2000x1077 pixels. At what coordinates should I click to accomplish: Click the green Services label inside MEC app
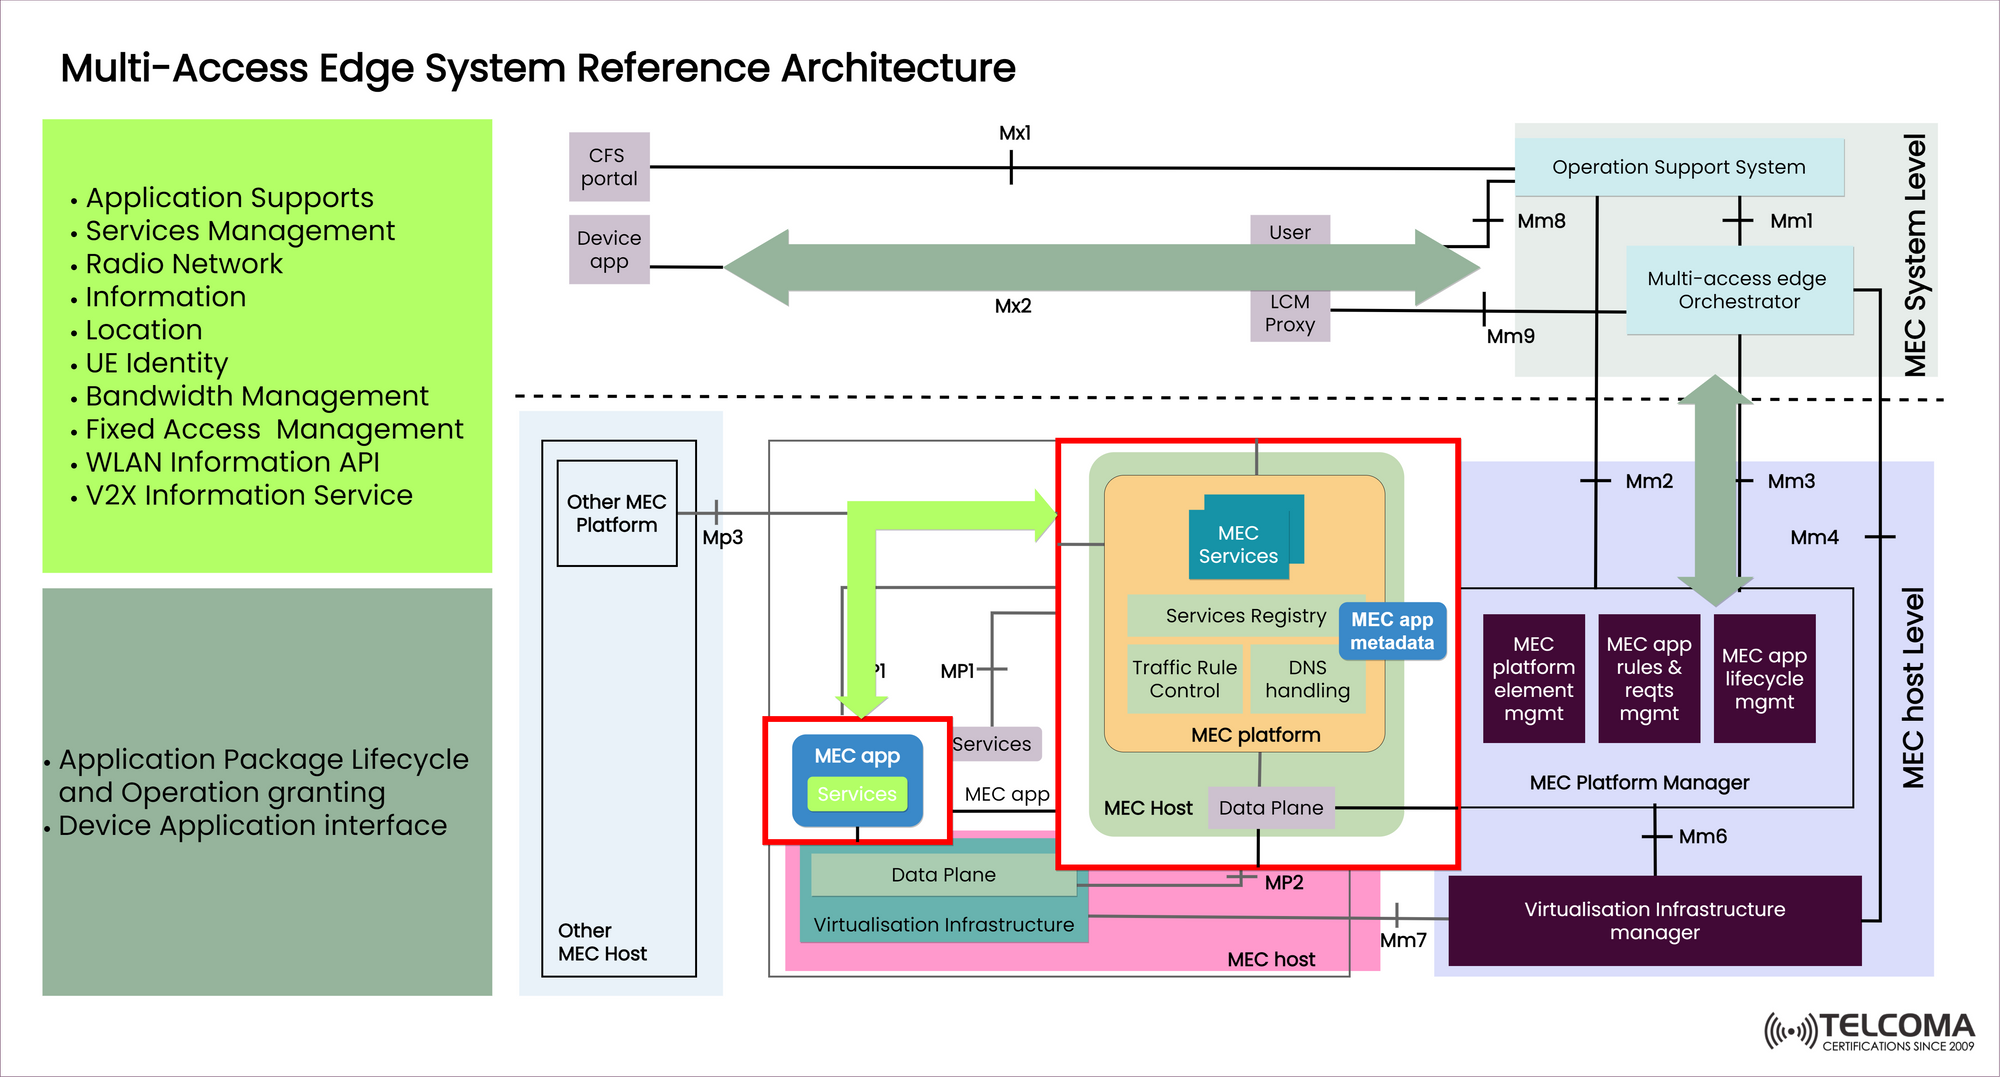[857, 794]
